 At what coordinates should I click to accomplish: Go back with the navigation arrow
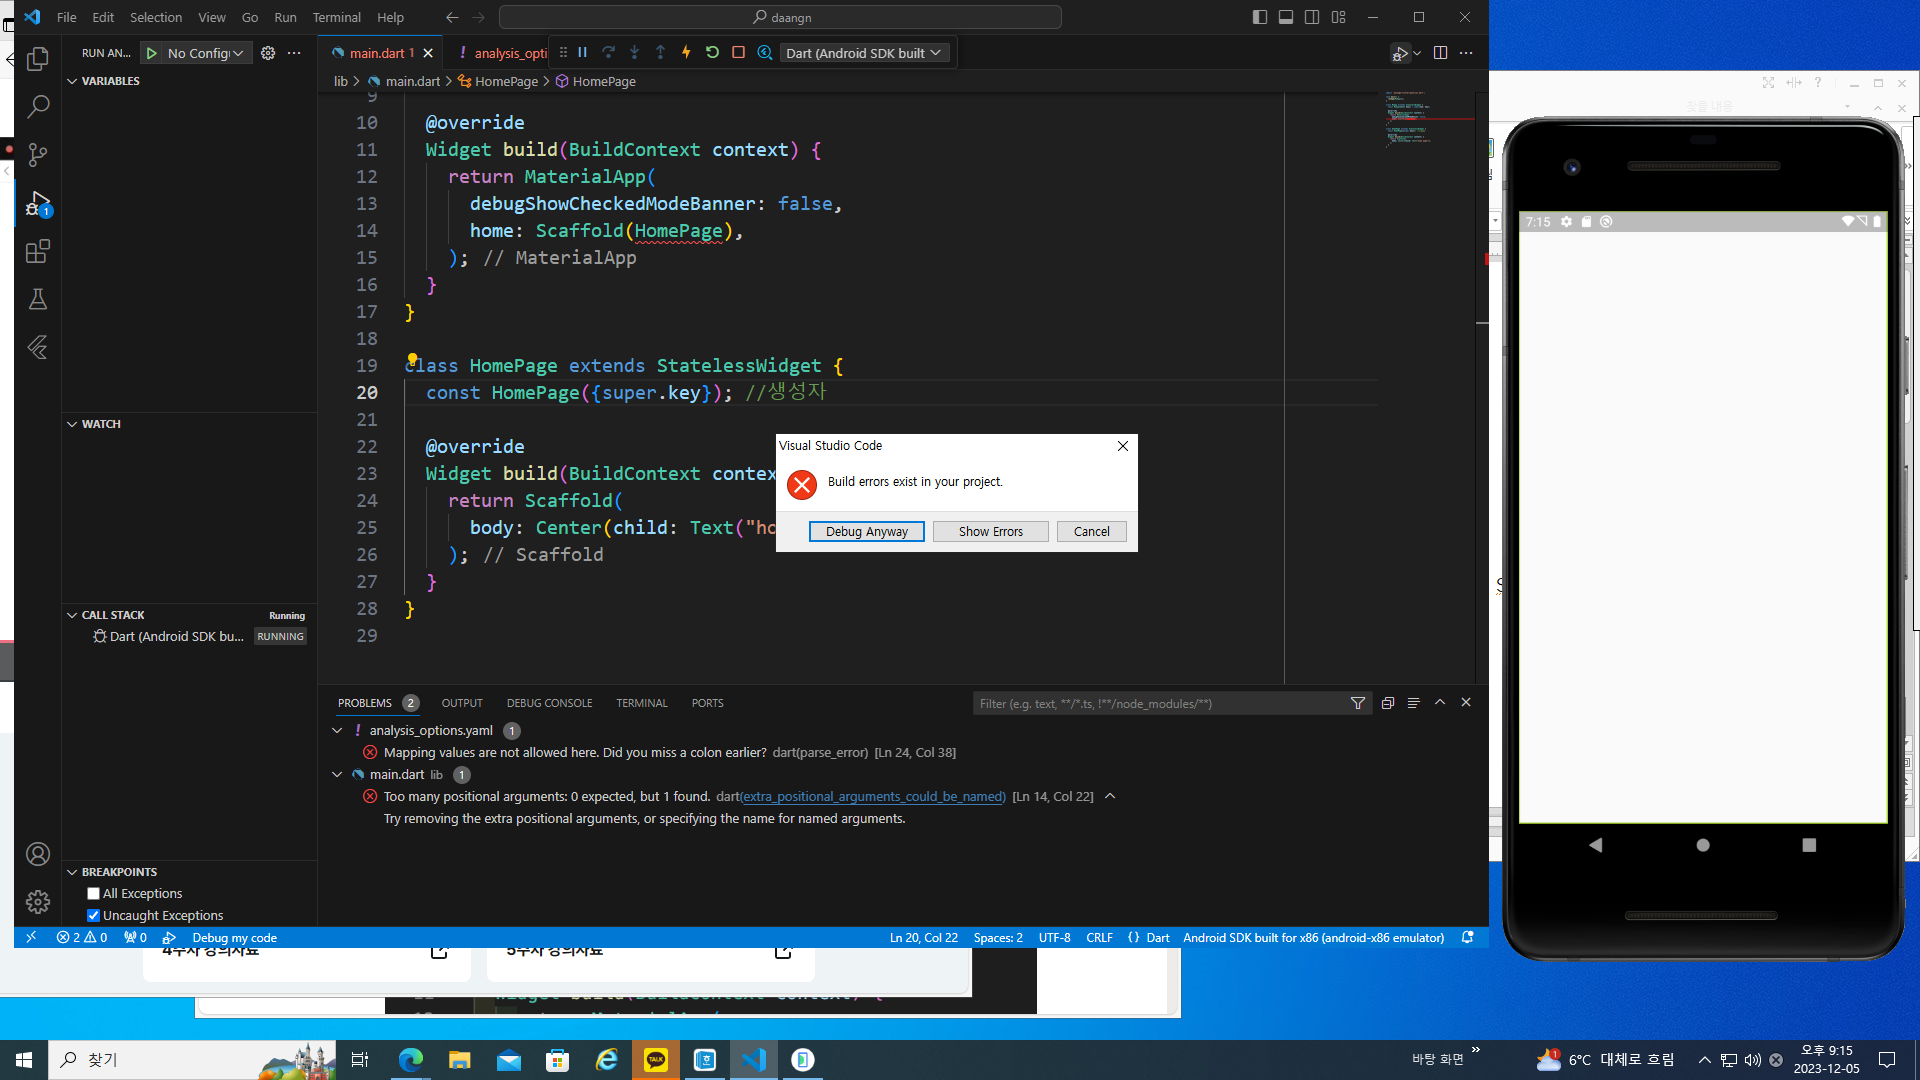pyautogui.click(x=452, y=17)
